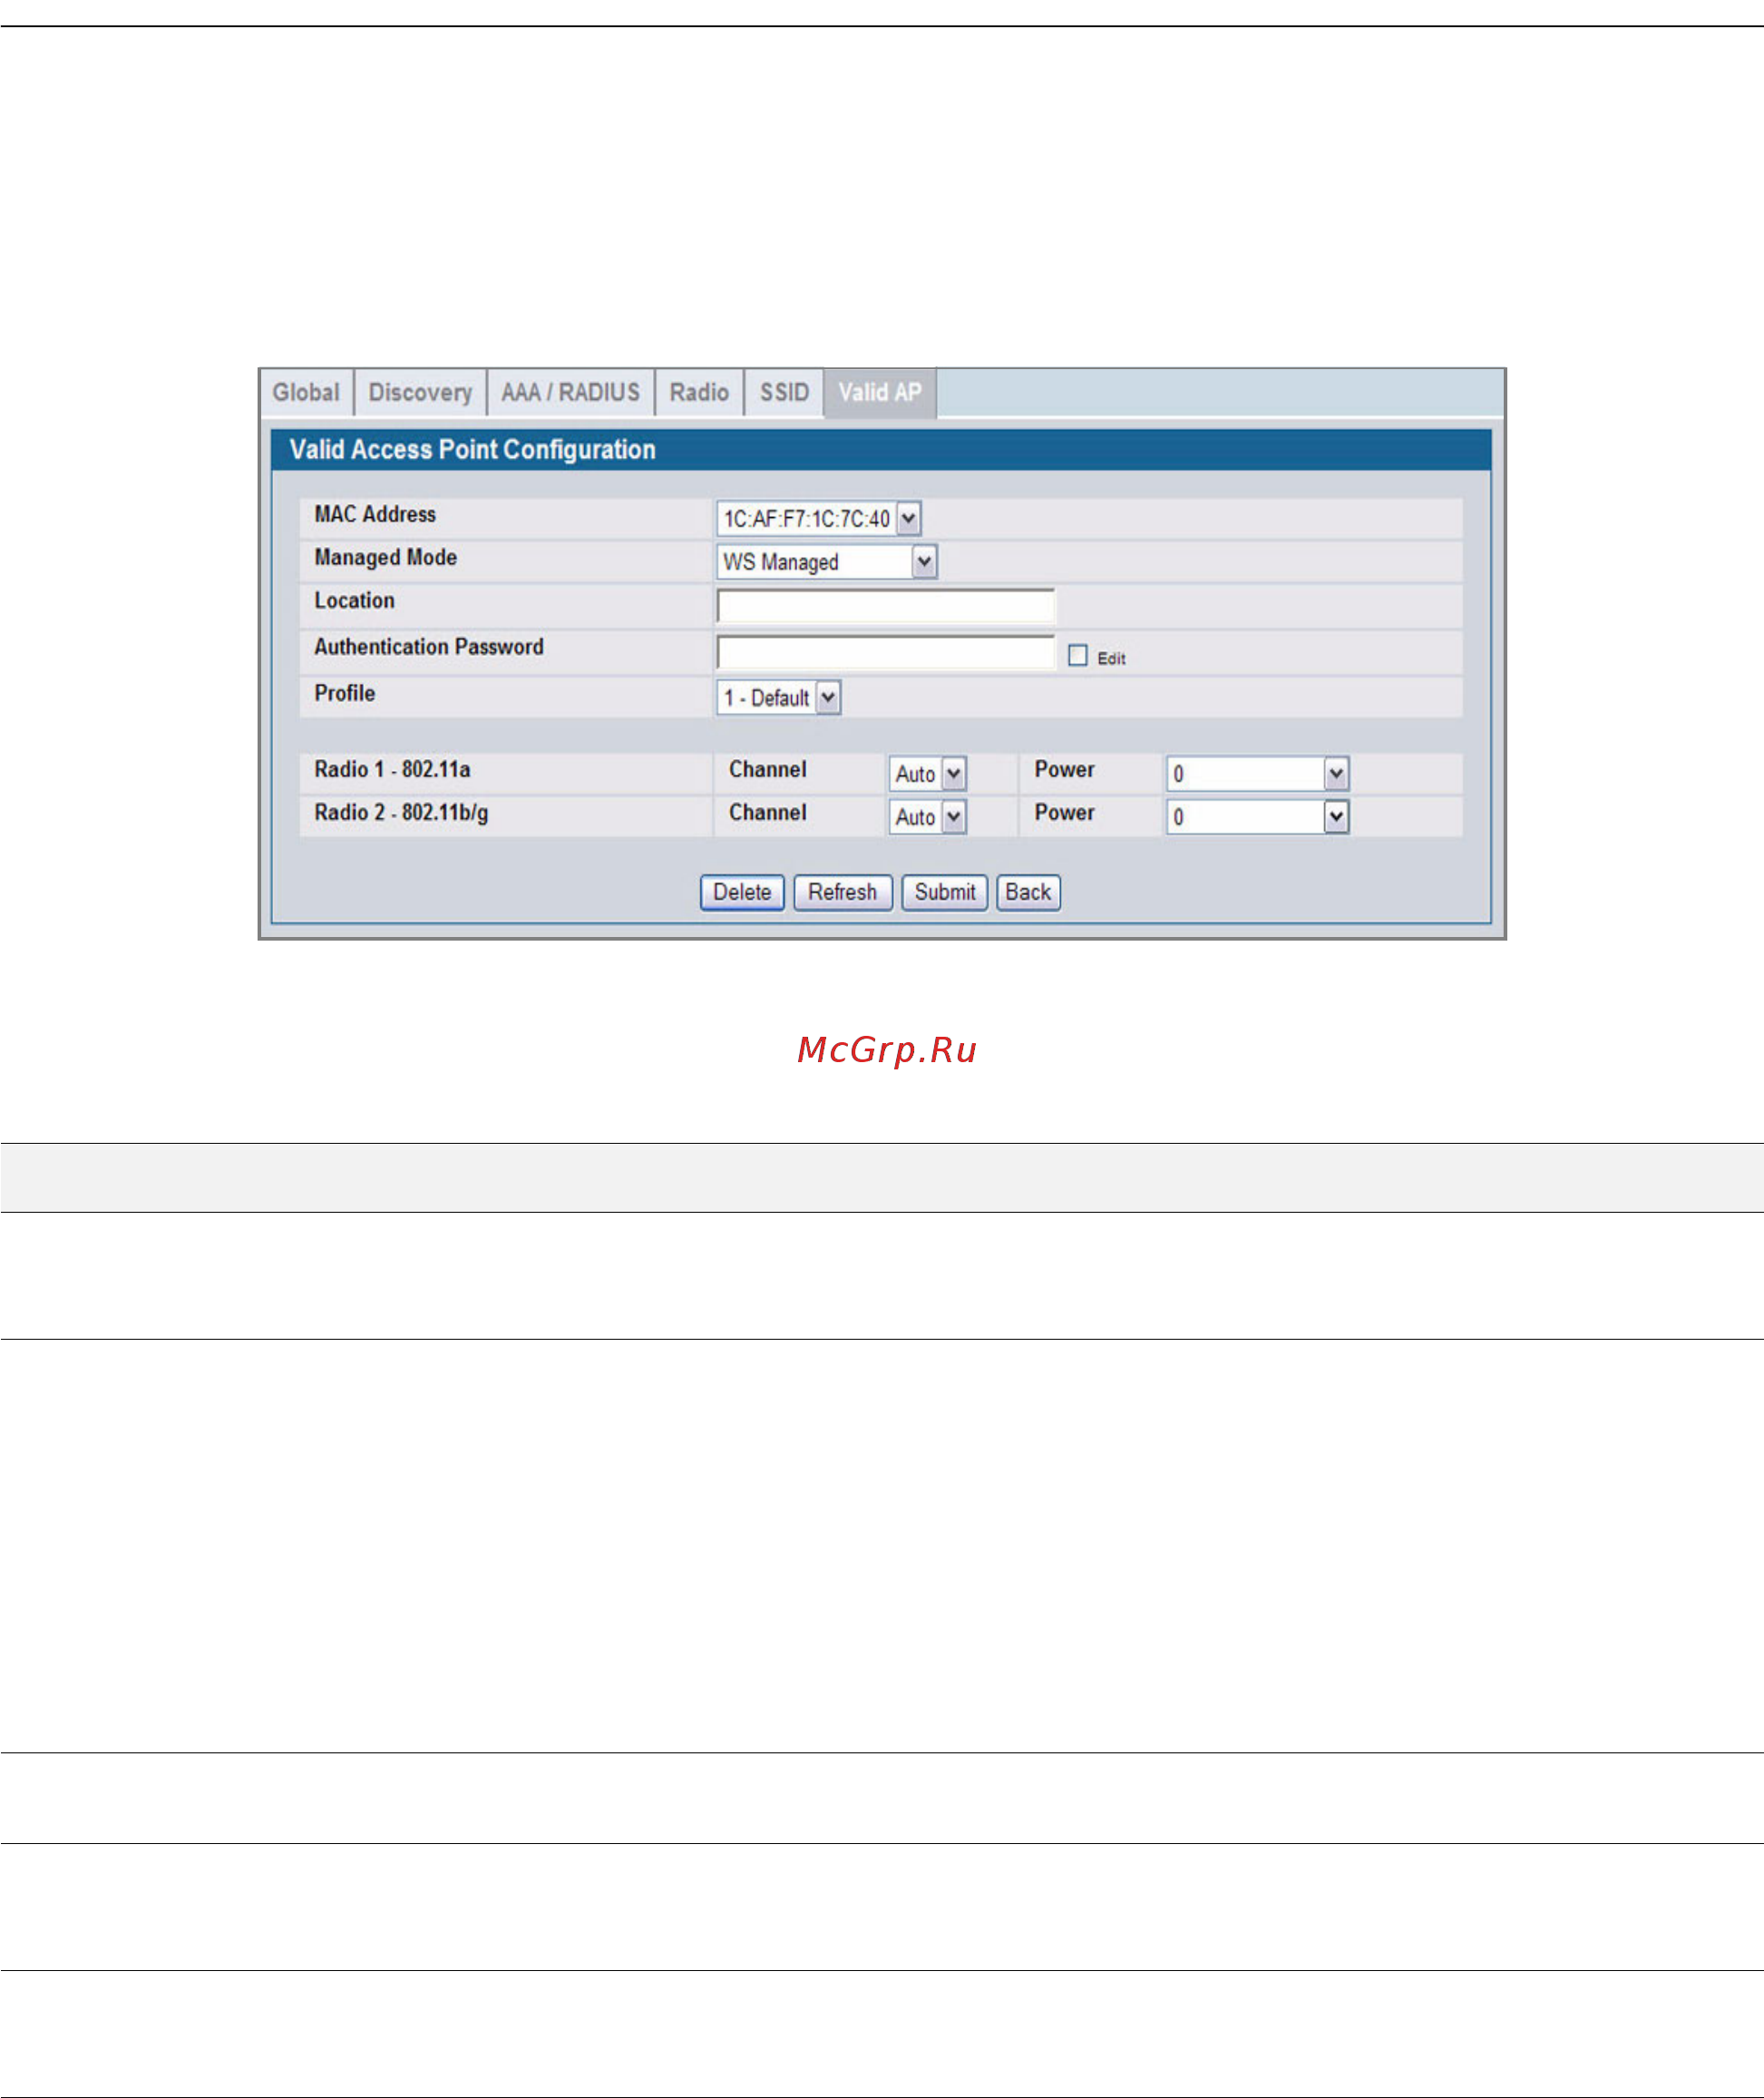Click the MAC Address label
1764x2098 pixels.
click(375, 514)
